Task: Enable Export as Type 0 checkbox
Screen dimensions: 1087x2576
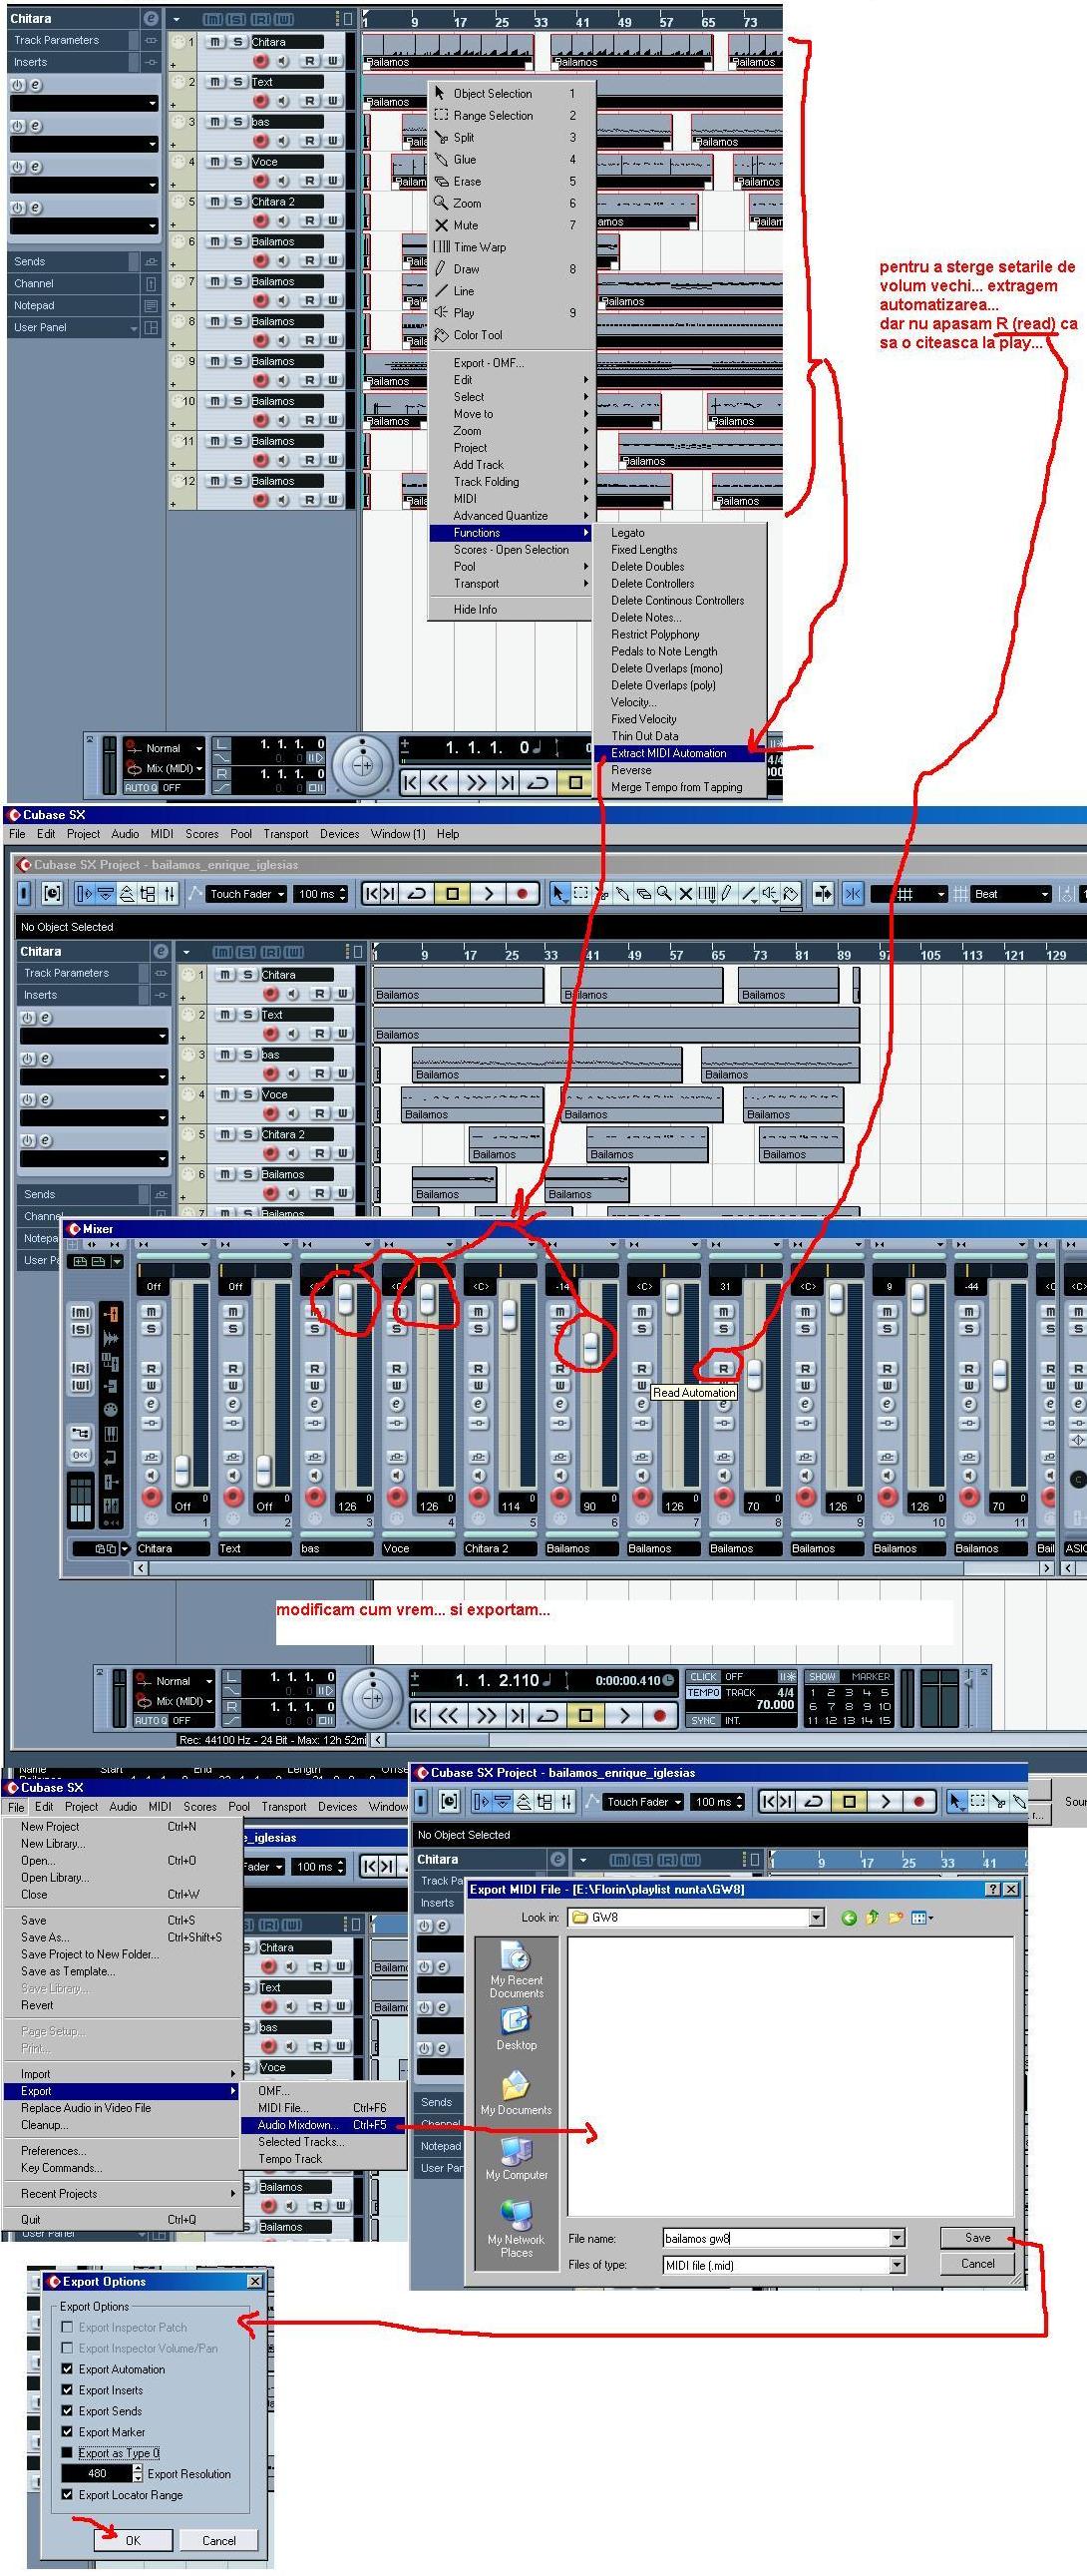Action: coord(67,2453)
